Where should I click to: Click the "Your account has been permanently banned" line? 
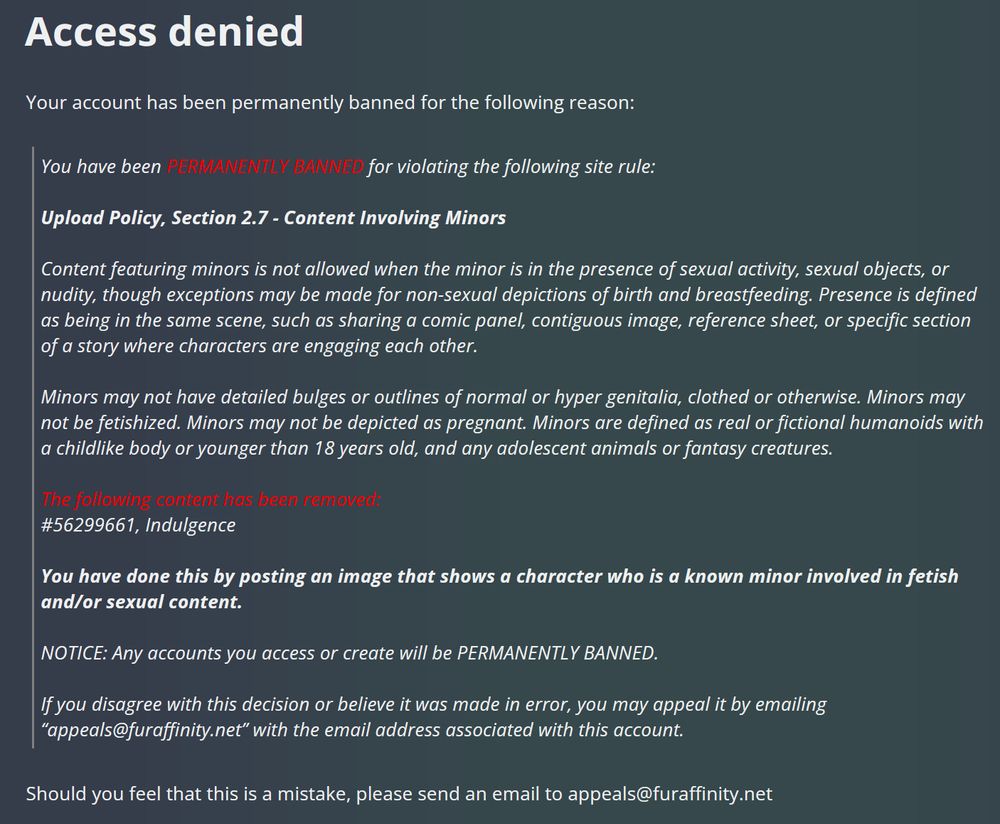click(x=329, y=103)
